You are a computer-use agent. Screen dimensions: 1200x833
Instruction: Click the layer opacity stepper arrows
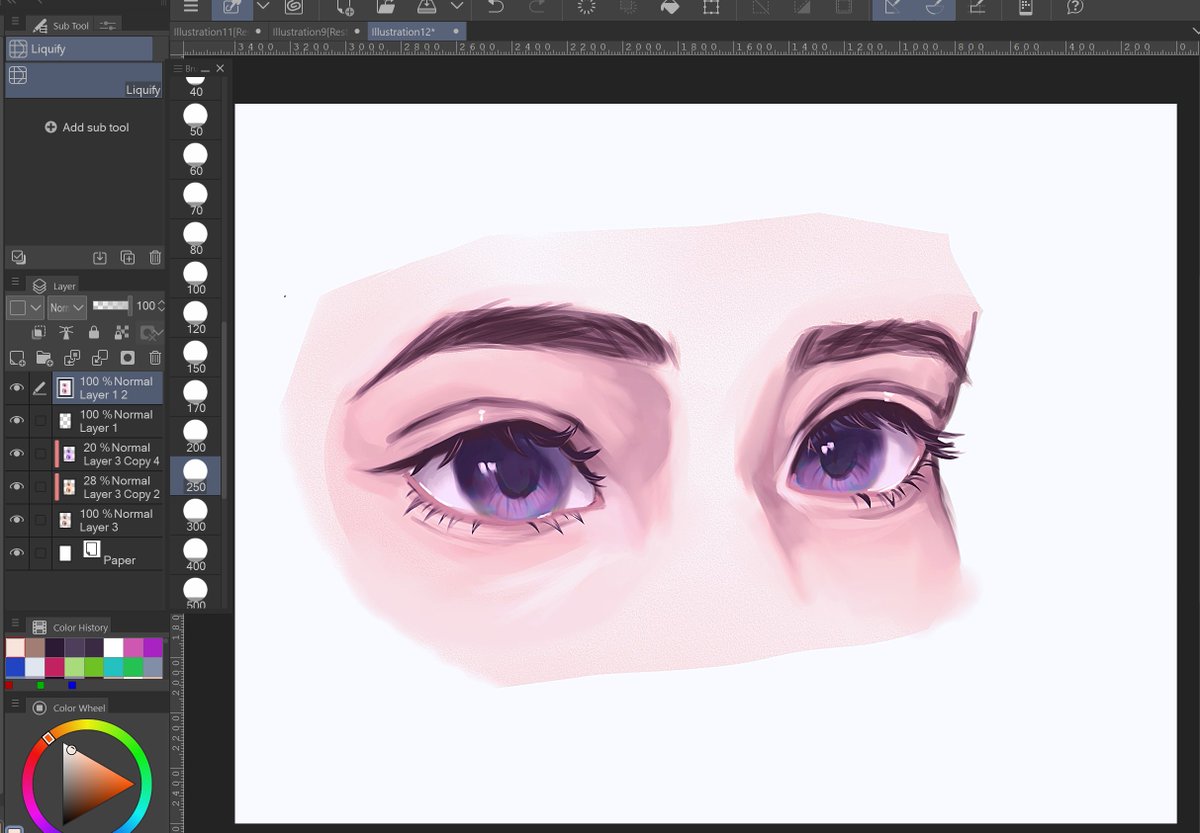[x=161, y=306]
